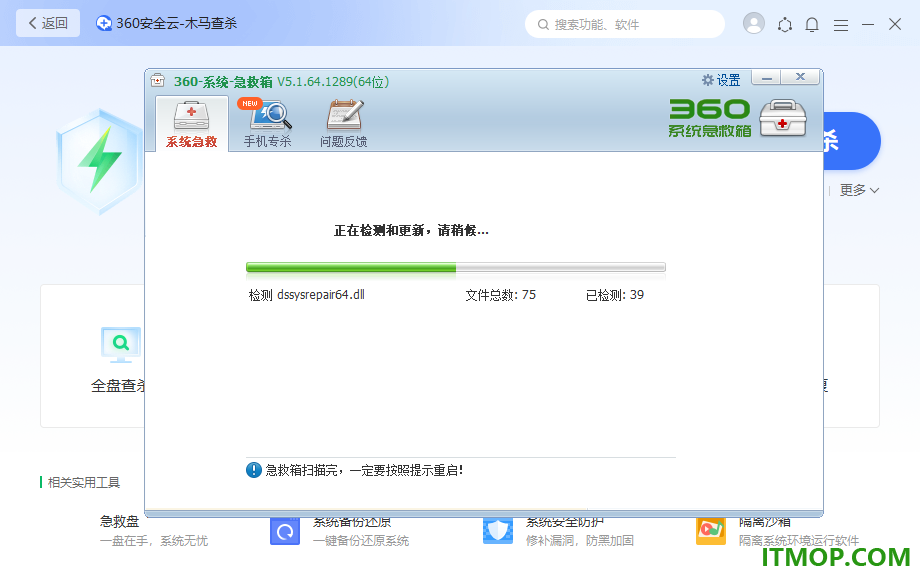Click the 检测 dssysrepair64.dll text
Image resolution: width=920 pixels, height=580 pixels.
[306, 295]
